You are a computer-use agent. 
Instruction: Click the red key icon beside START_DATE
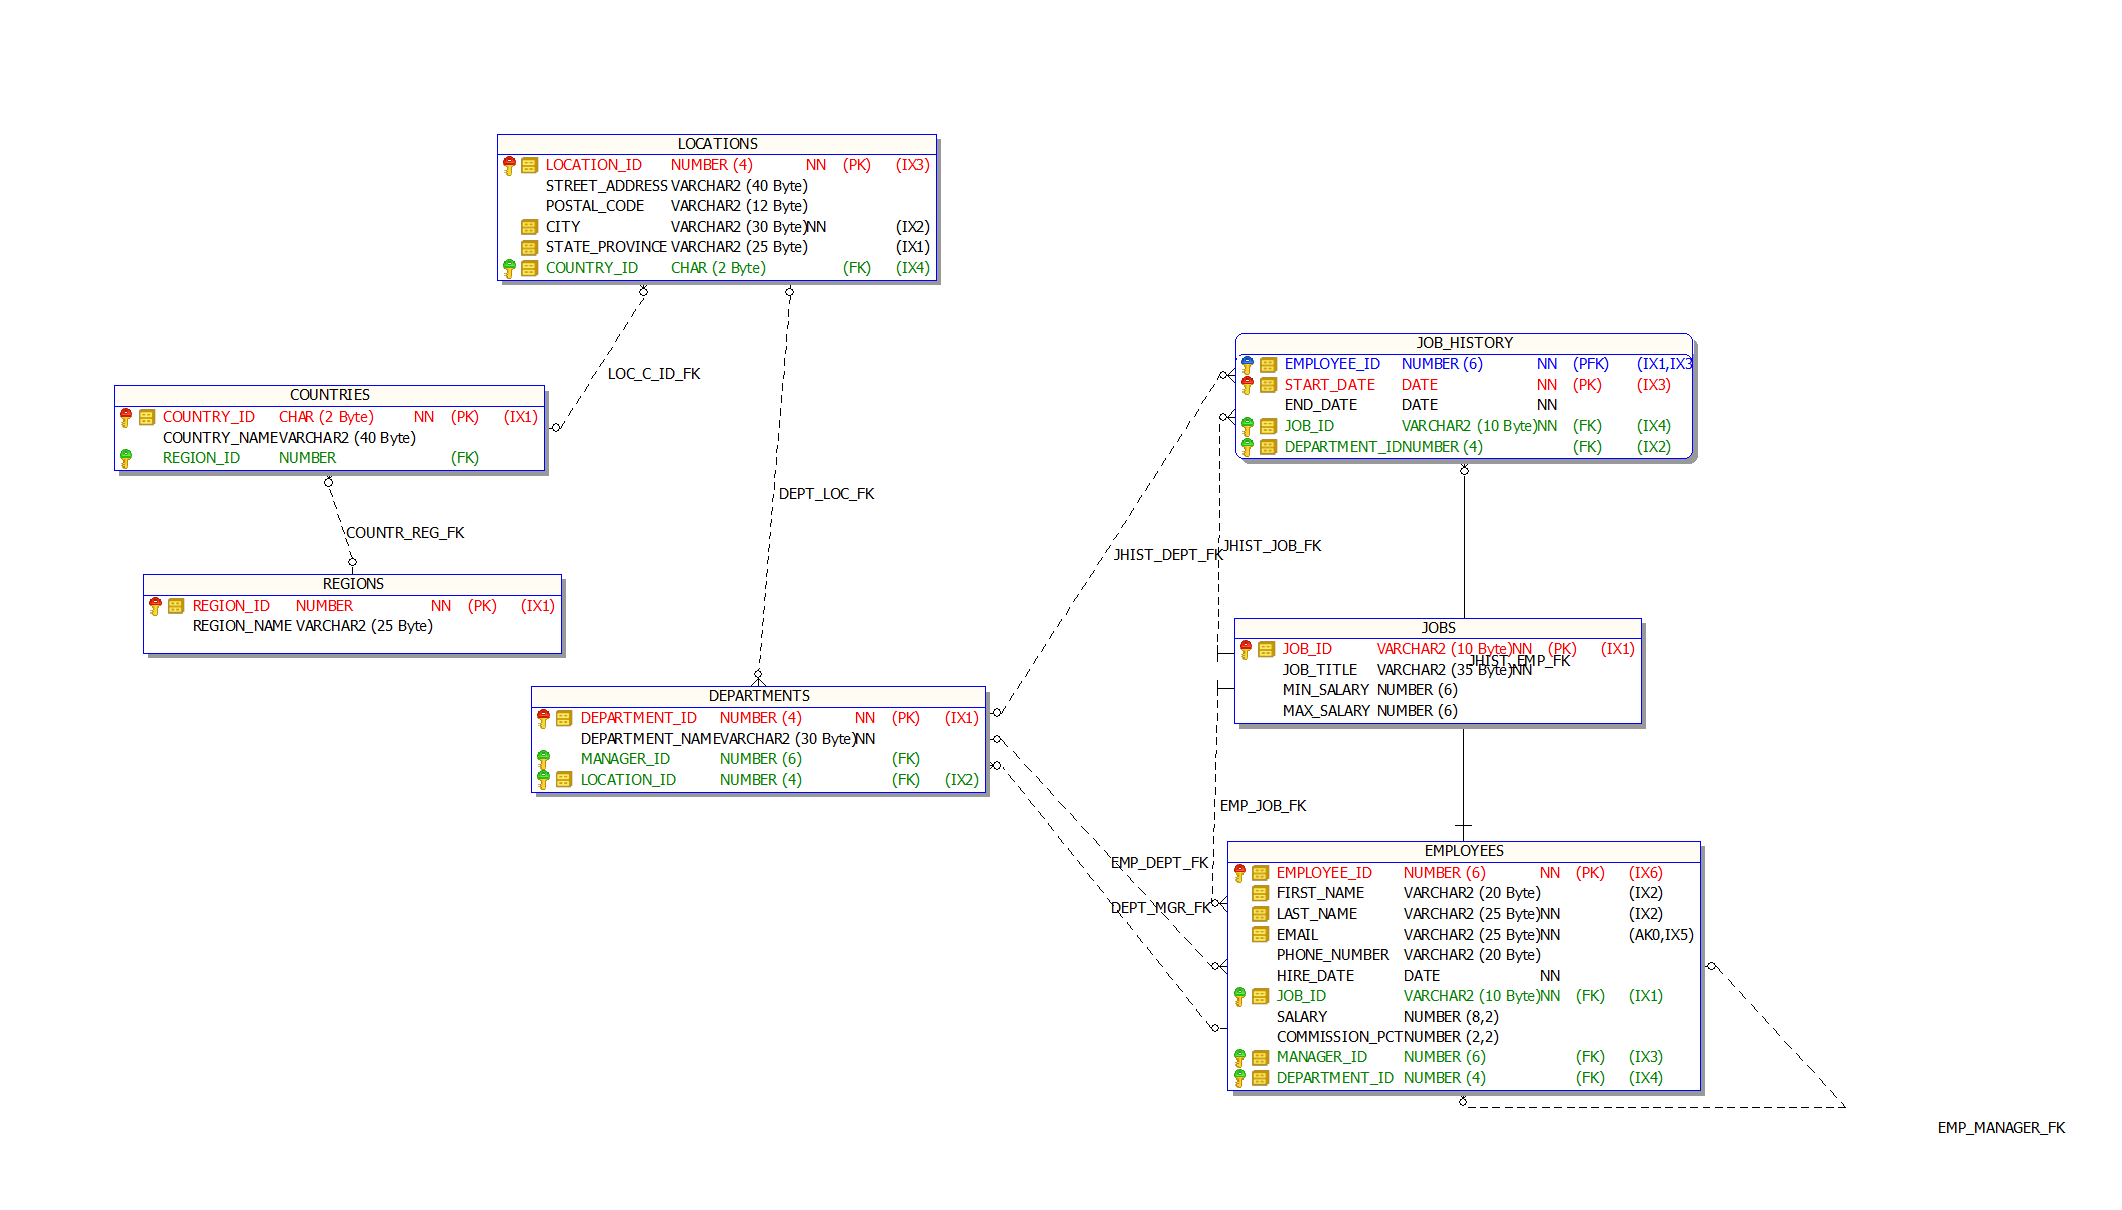click(1247, 385)
